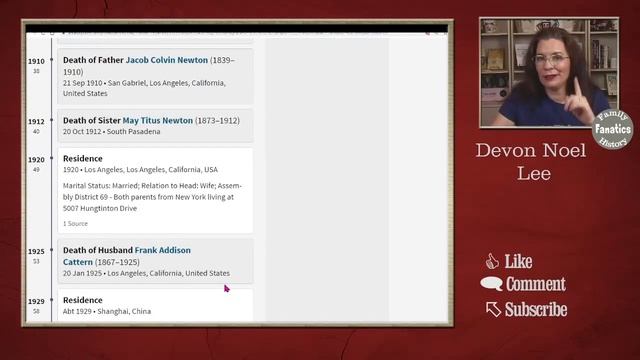Click the 'Death of Father' event text
The image size is (640, 360).
pyautogui.click(x=93, y=60)
